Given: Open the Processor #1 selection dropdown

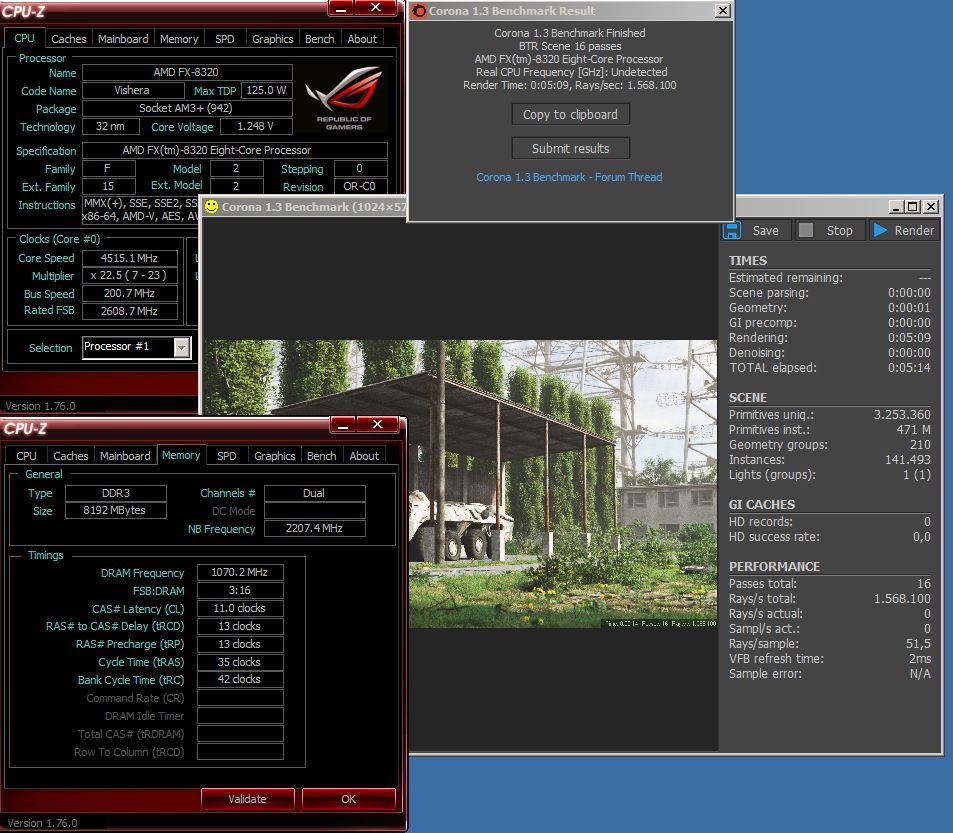Looking at the screenshot, I should [x=182, y=348].
